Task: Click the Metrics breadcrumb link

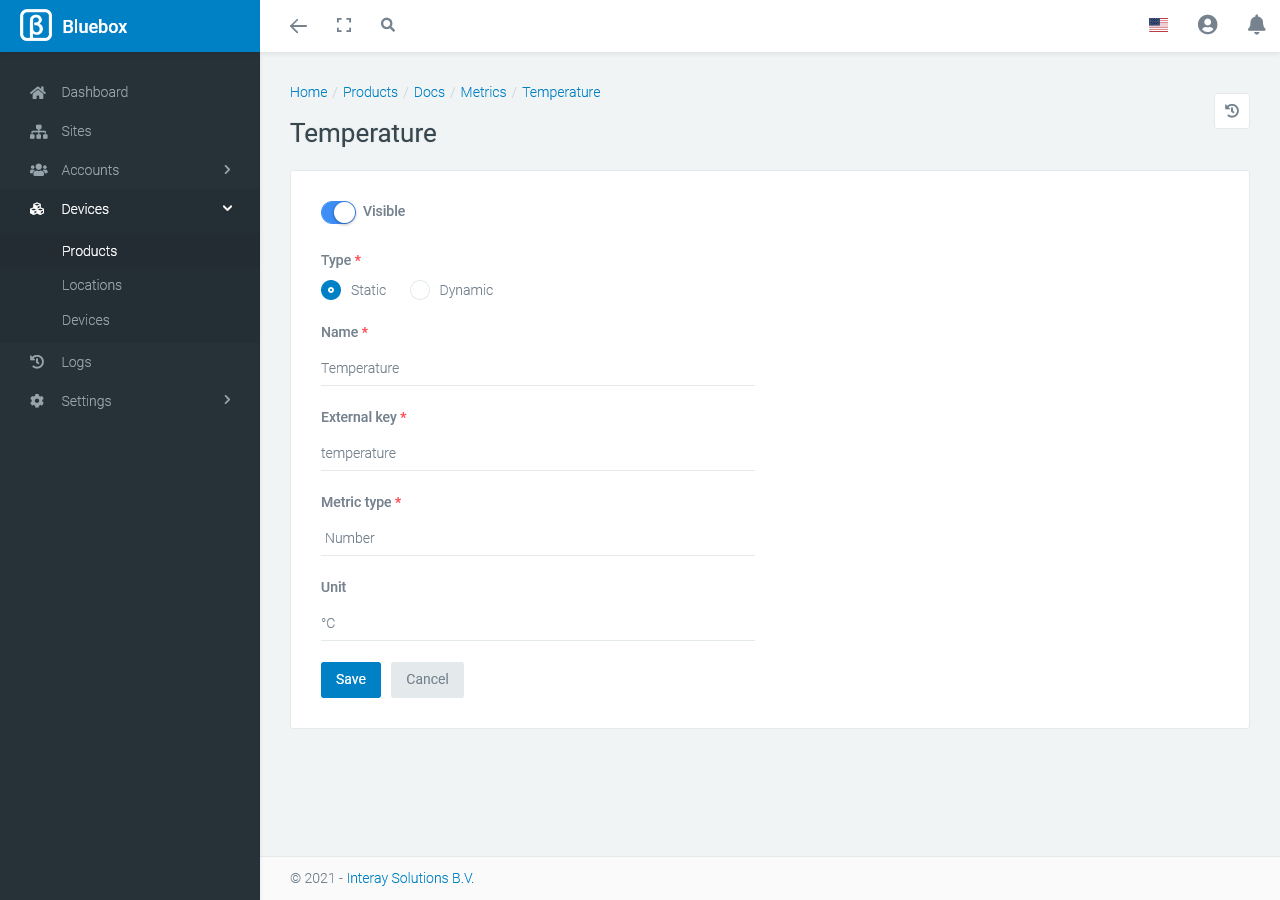Action: (x=483, y=92)
